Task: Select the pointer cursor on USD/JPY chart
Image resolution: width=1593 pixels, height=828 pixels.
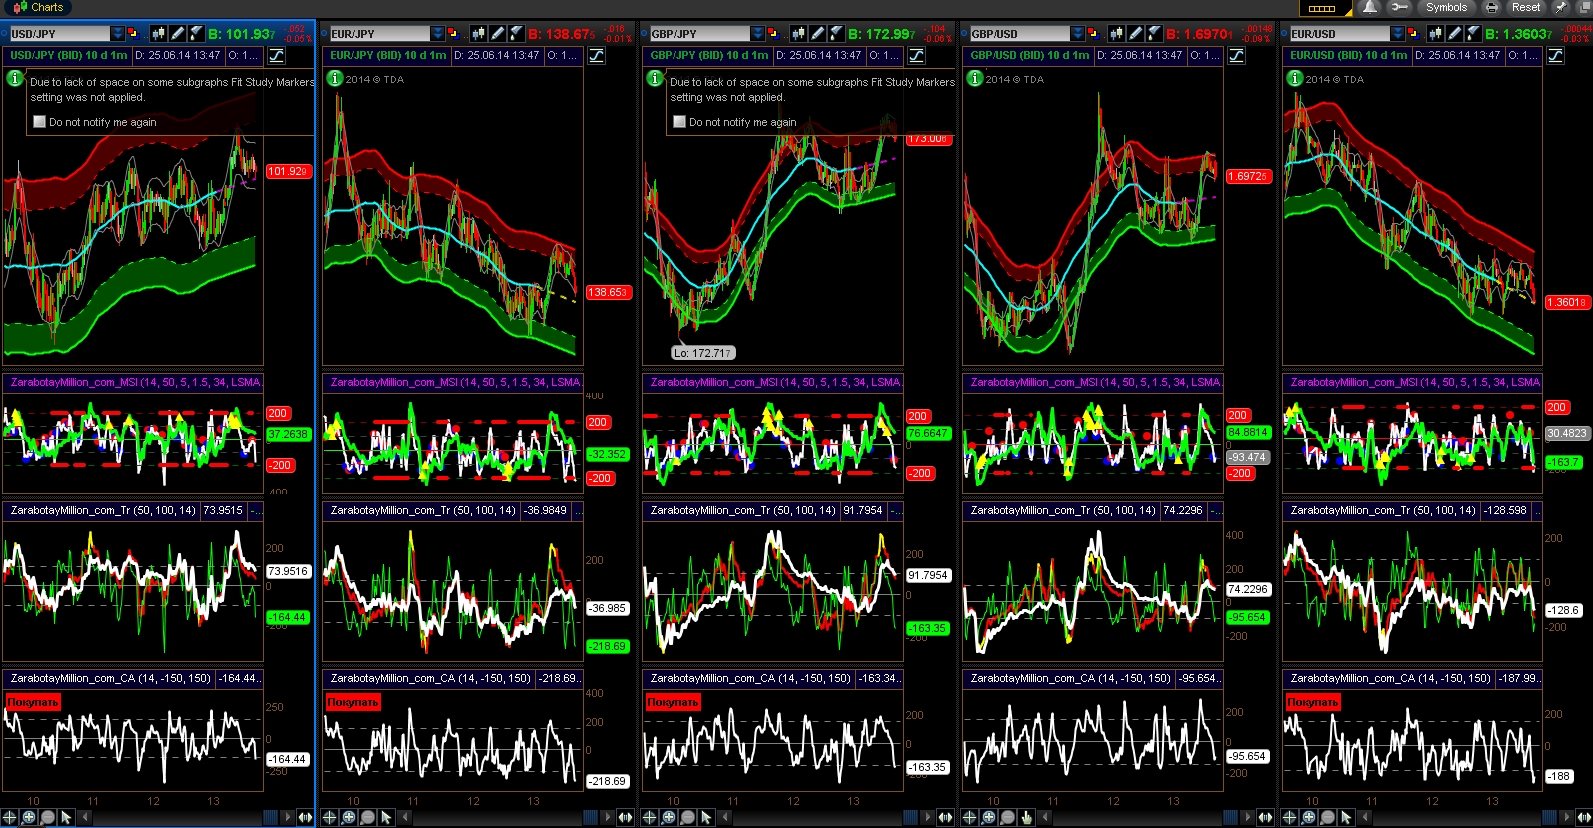Action: click(67, 818)
